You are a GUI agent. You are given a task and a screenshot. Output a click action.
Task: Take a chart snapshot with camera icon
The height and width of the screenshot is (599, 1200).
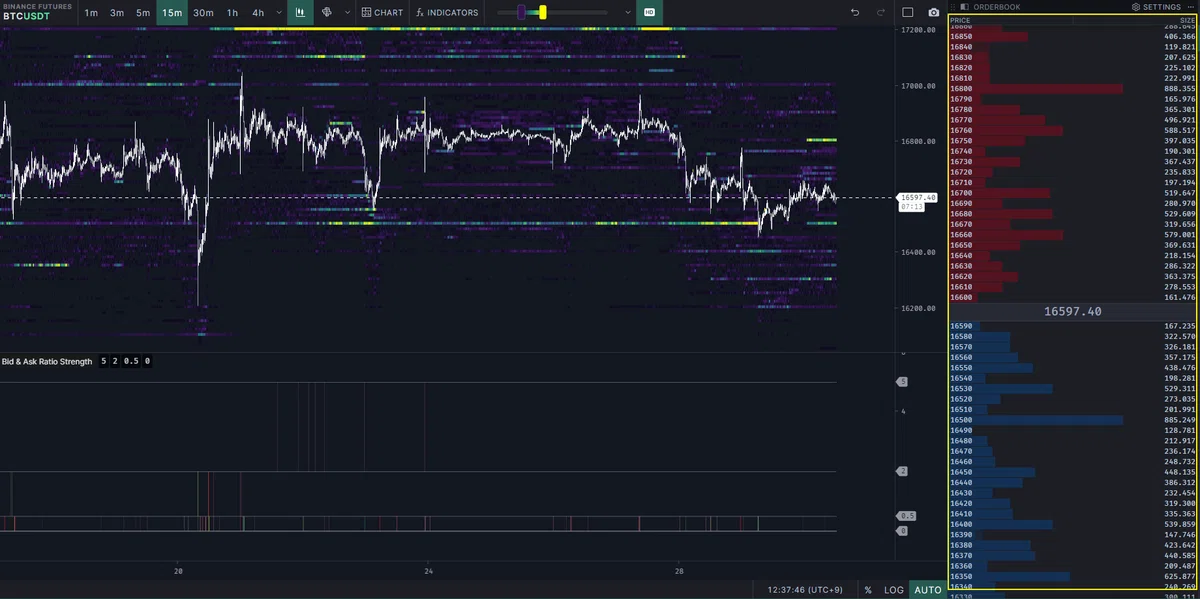933,12
